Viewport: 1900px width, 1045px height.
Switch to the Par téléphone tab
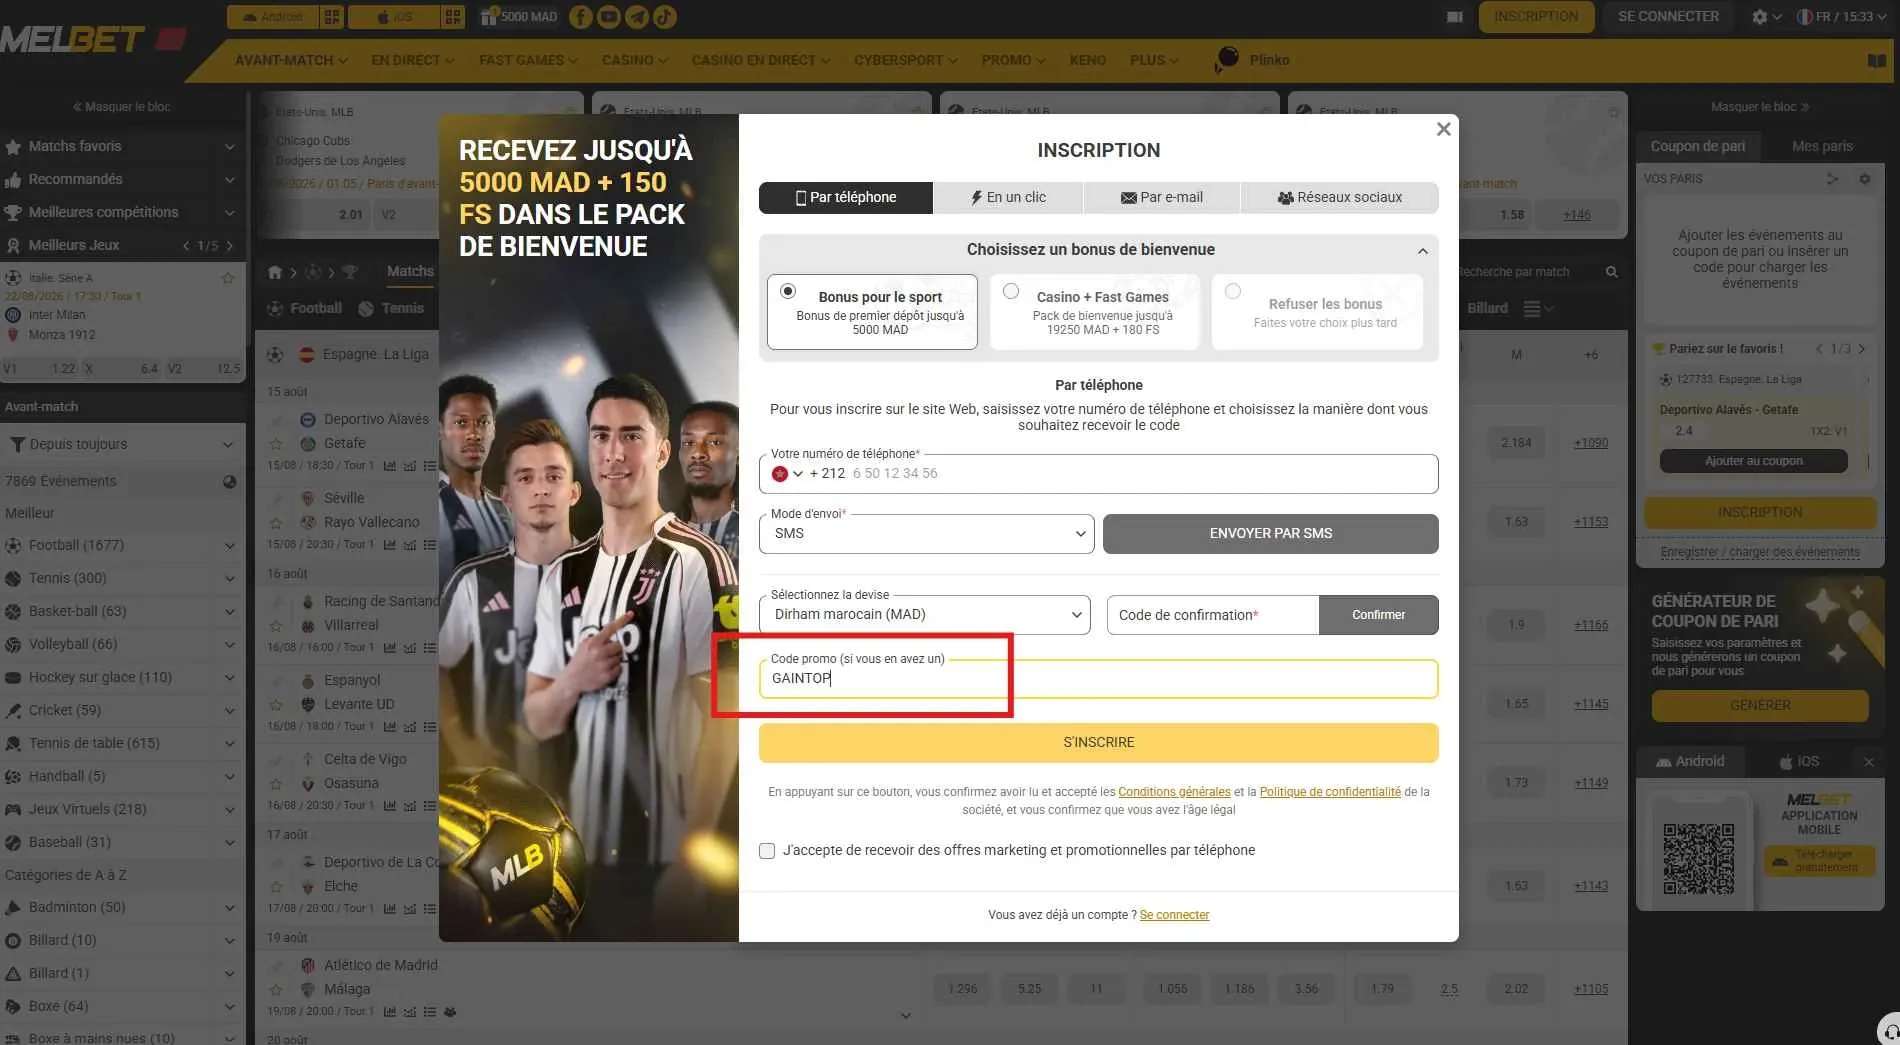click(x=846, y=197)
